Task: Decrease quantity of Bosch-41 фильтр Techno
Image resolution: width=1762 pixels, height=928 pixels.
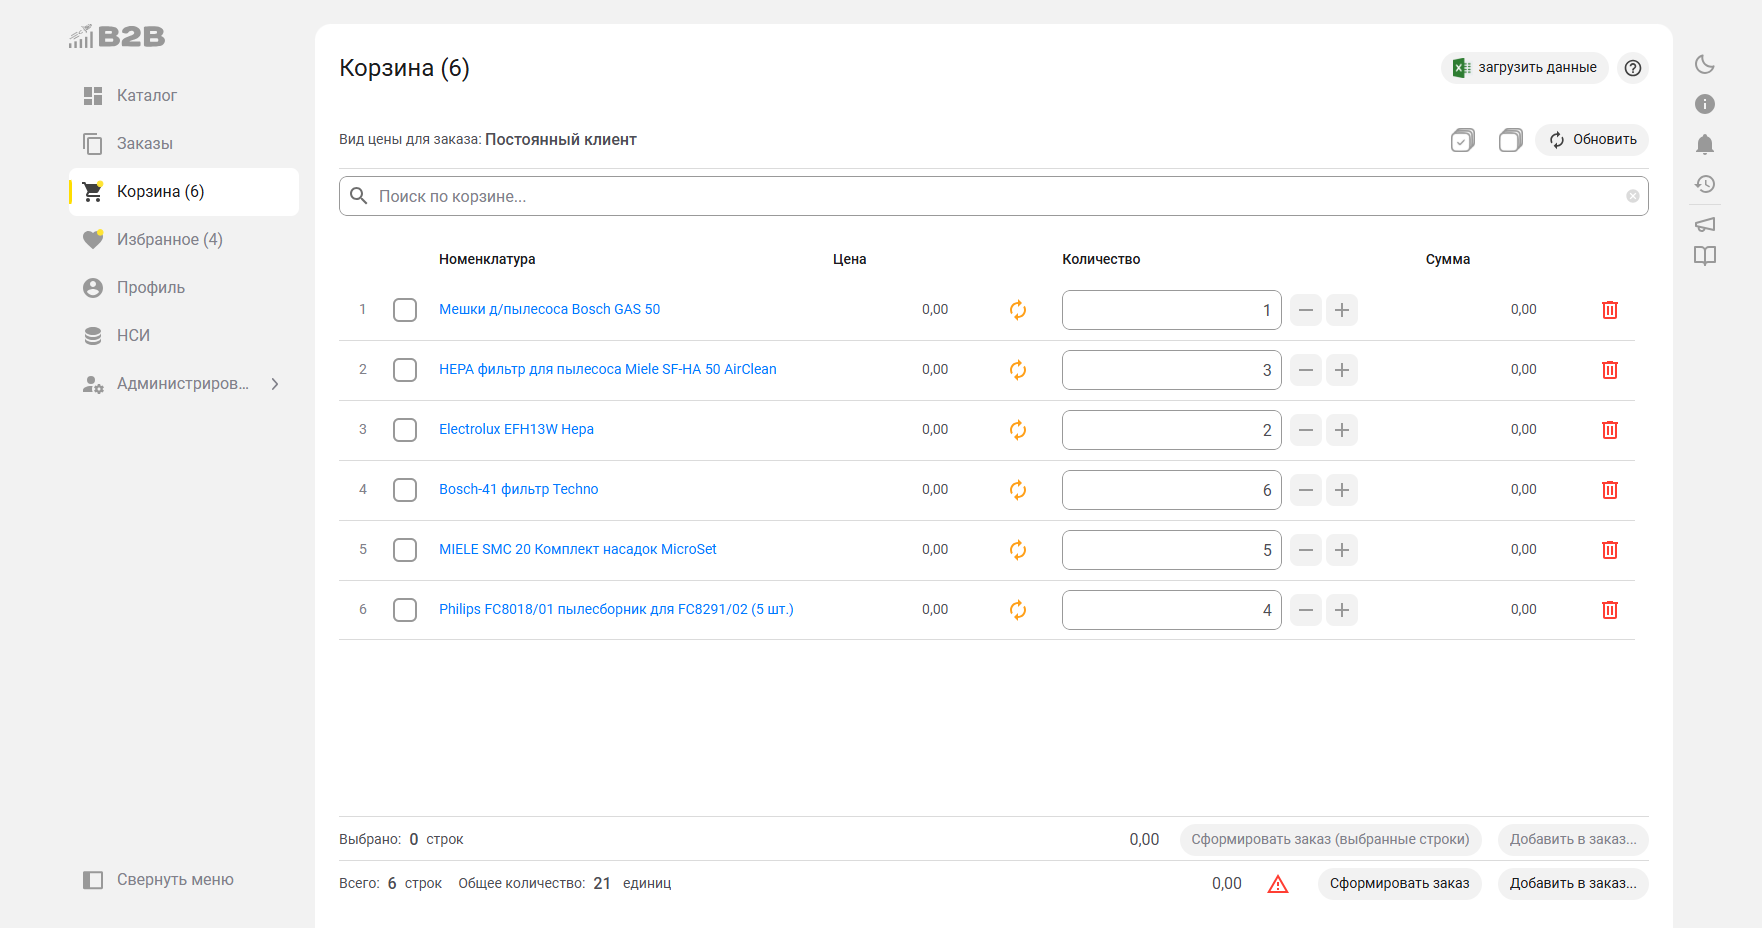Action: click(x=1306, y=490)
